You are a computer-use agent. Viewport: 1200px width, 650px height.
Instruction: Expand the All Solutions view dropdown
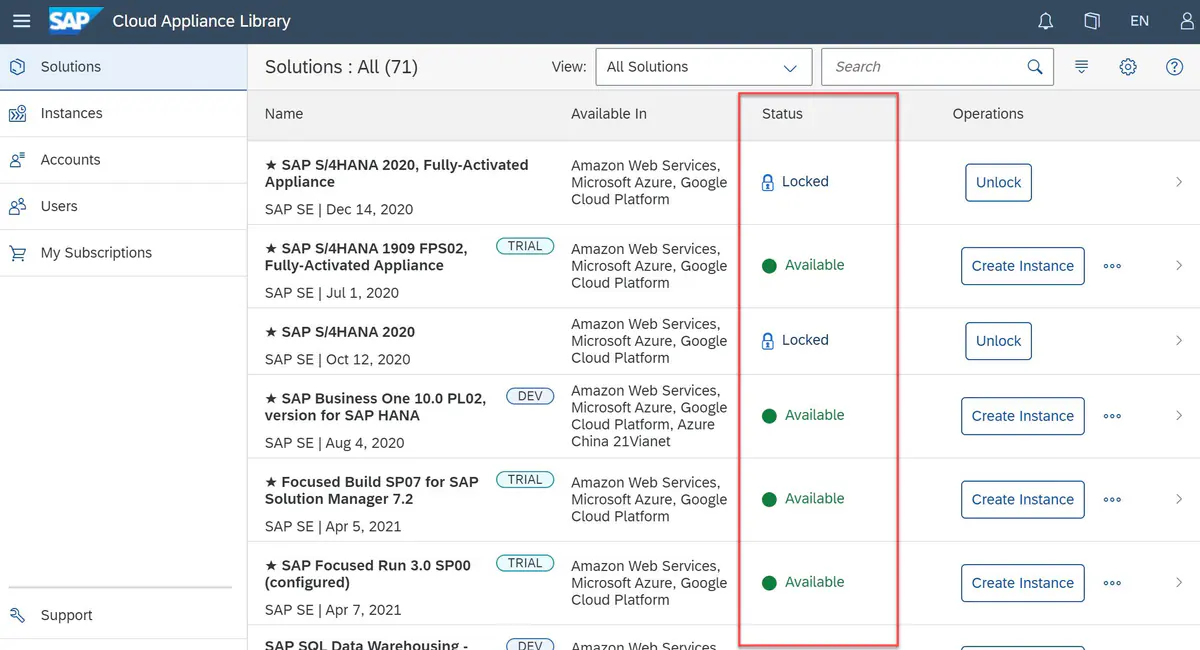pyautogui.click(x=703, y=67)
